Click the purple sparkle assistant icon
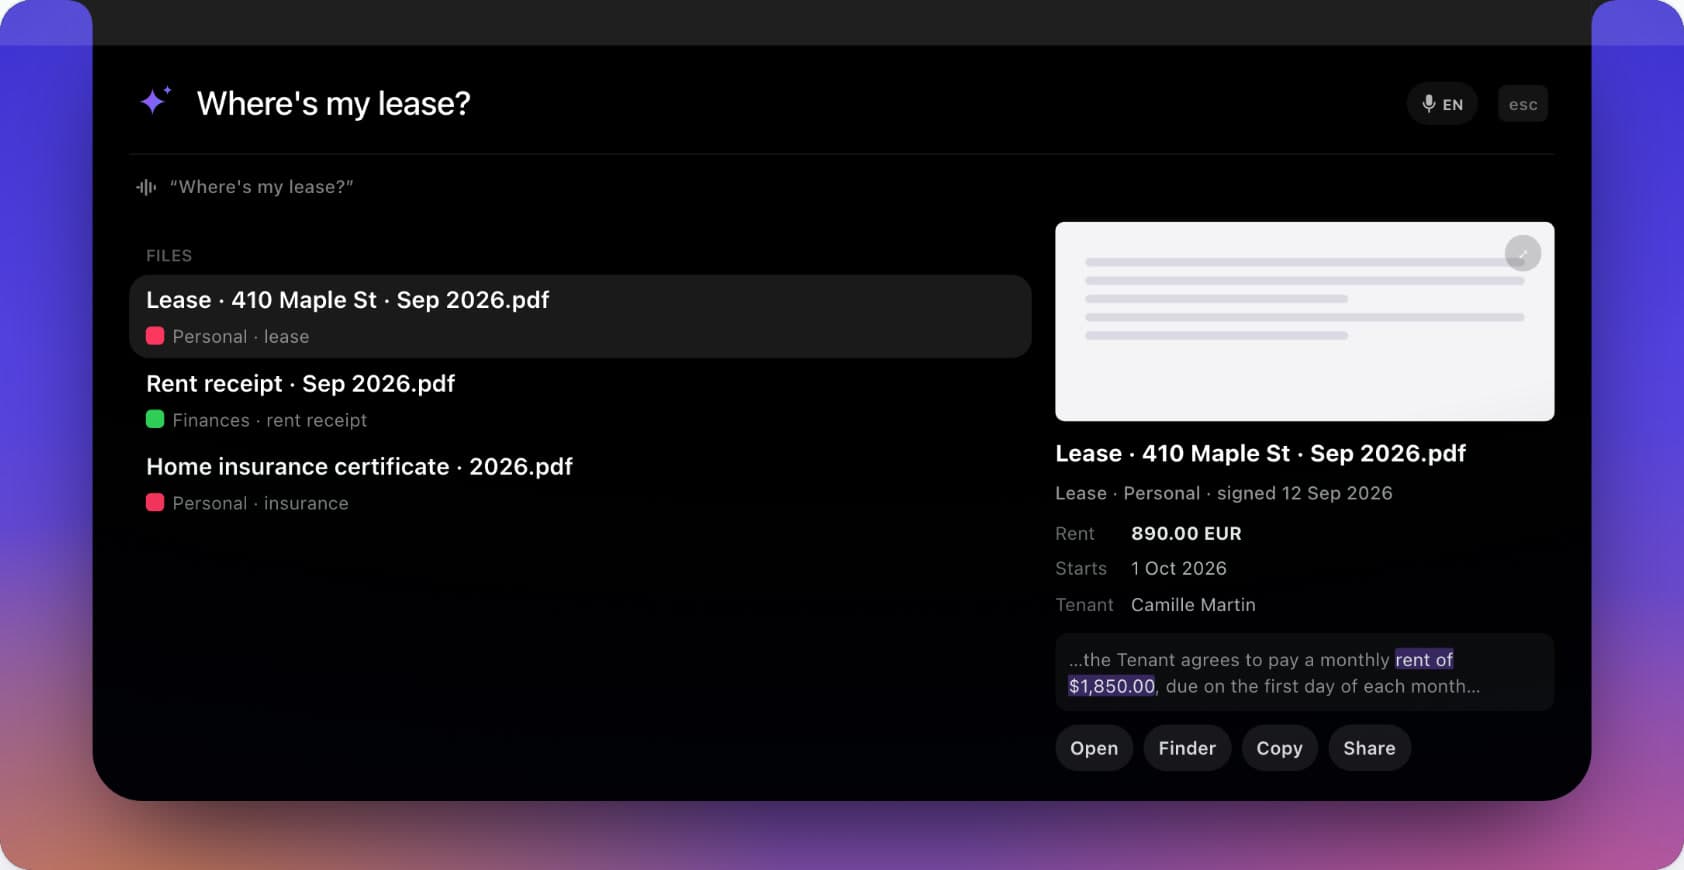The image size is (1684, 870). click(x=155, y=101)
